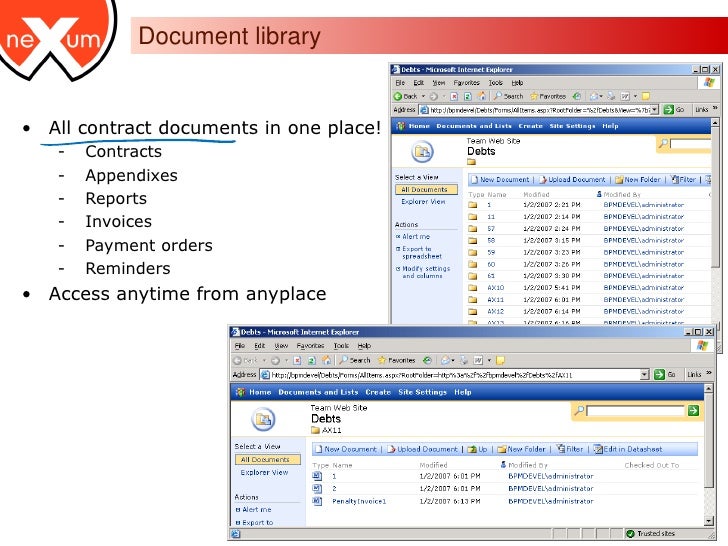Expand address bar dropdown in front window
728x546 pixels.
pos(644,374)
